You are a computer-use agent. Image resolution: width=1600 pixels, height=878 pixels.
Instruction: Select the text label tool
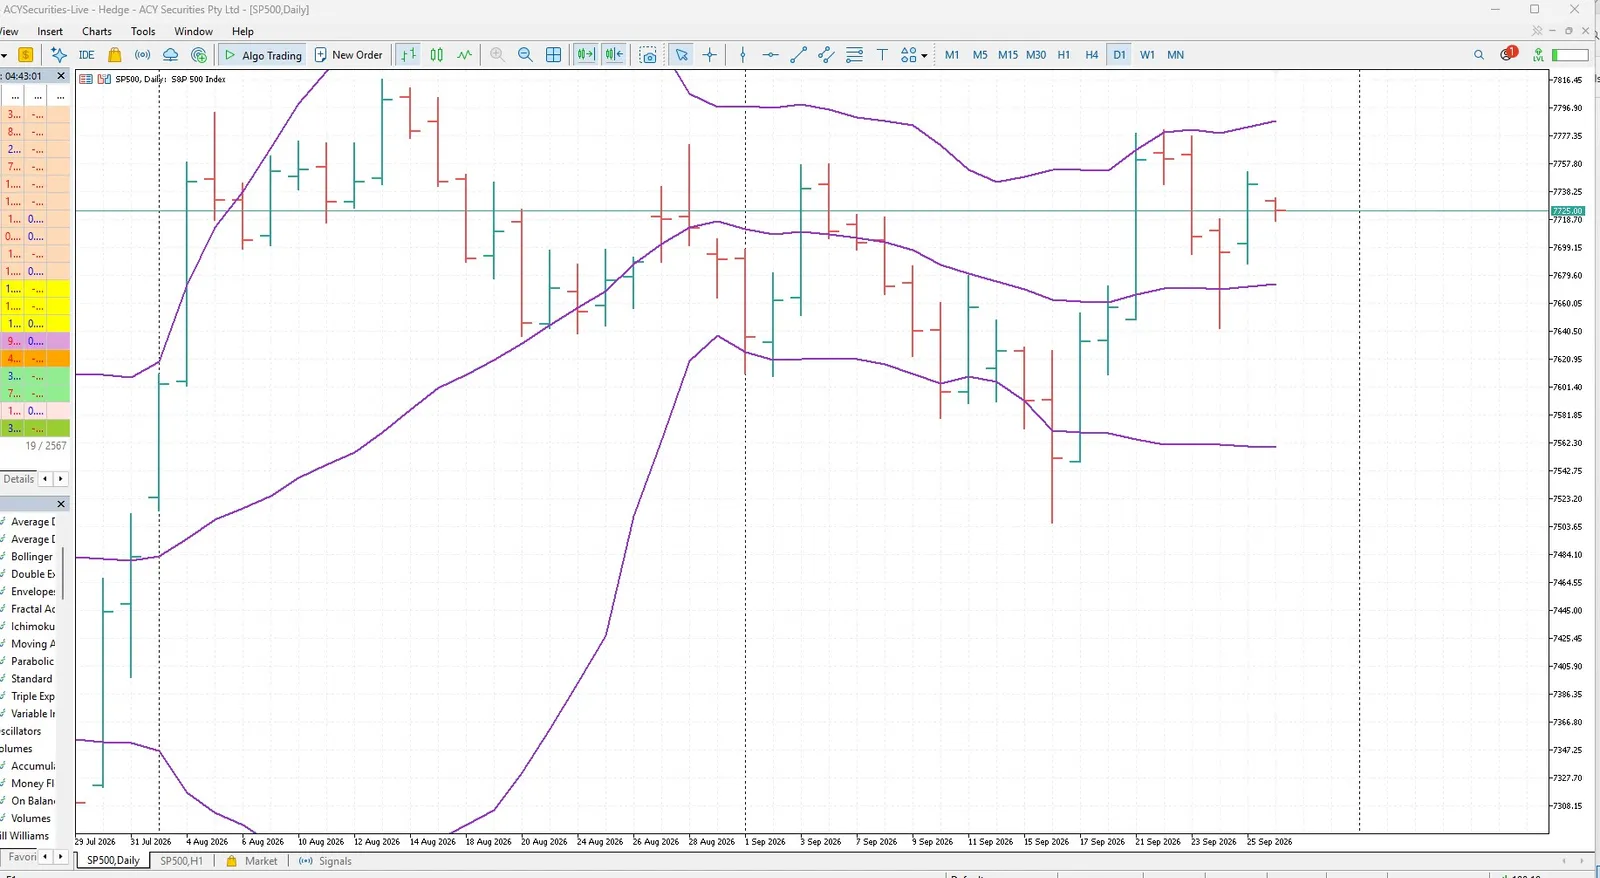882,55
